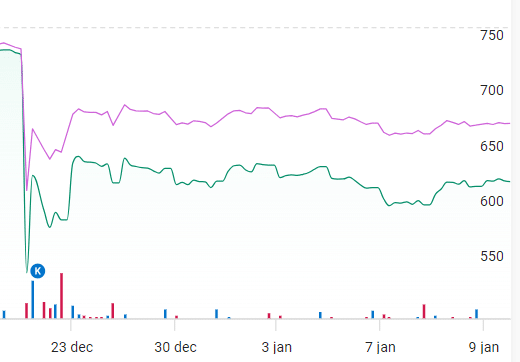Click the tick mark above 7 jan
Image resolution: width=520 pixels, height=362 pixels.
click(x=380, y=325)
